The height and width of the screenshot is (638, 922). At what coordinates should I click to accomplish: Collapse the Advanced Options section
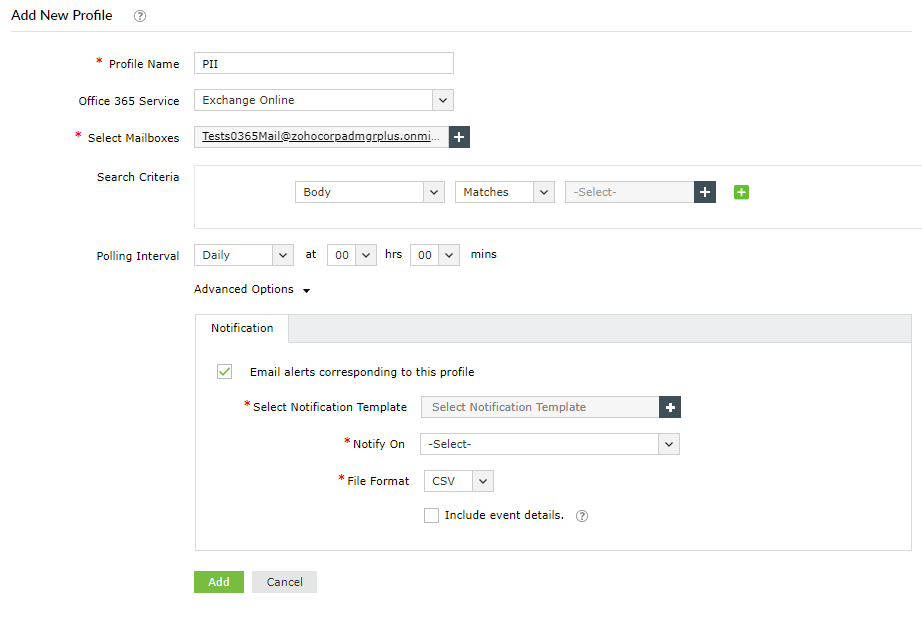pyautogui.click(x=252, y=290)
